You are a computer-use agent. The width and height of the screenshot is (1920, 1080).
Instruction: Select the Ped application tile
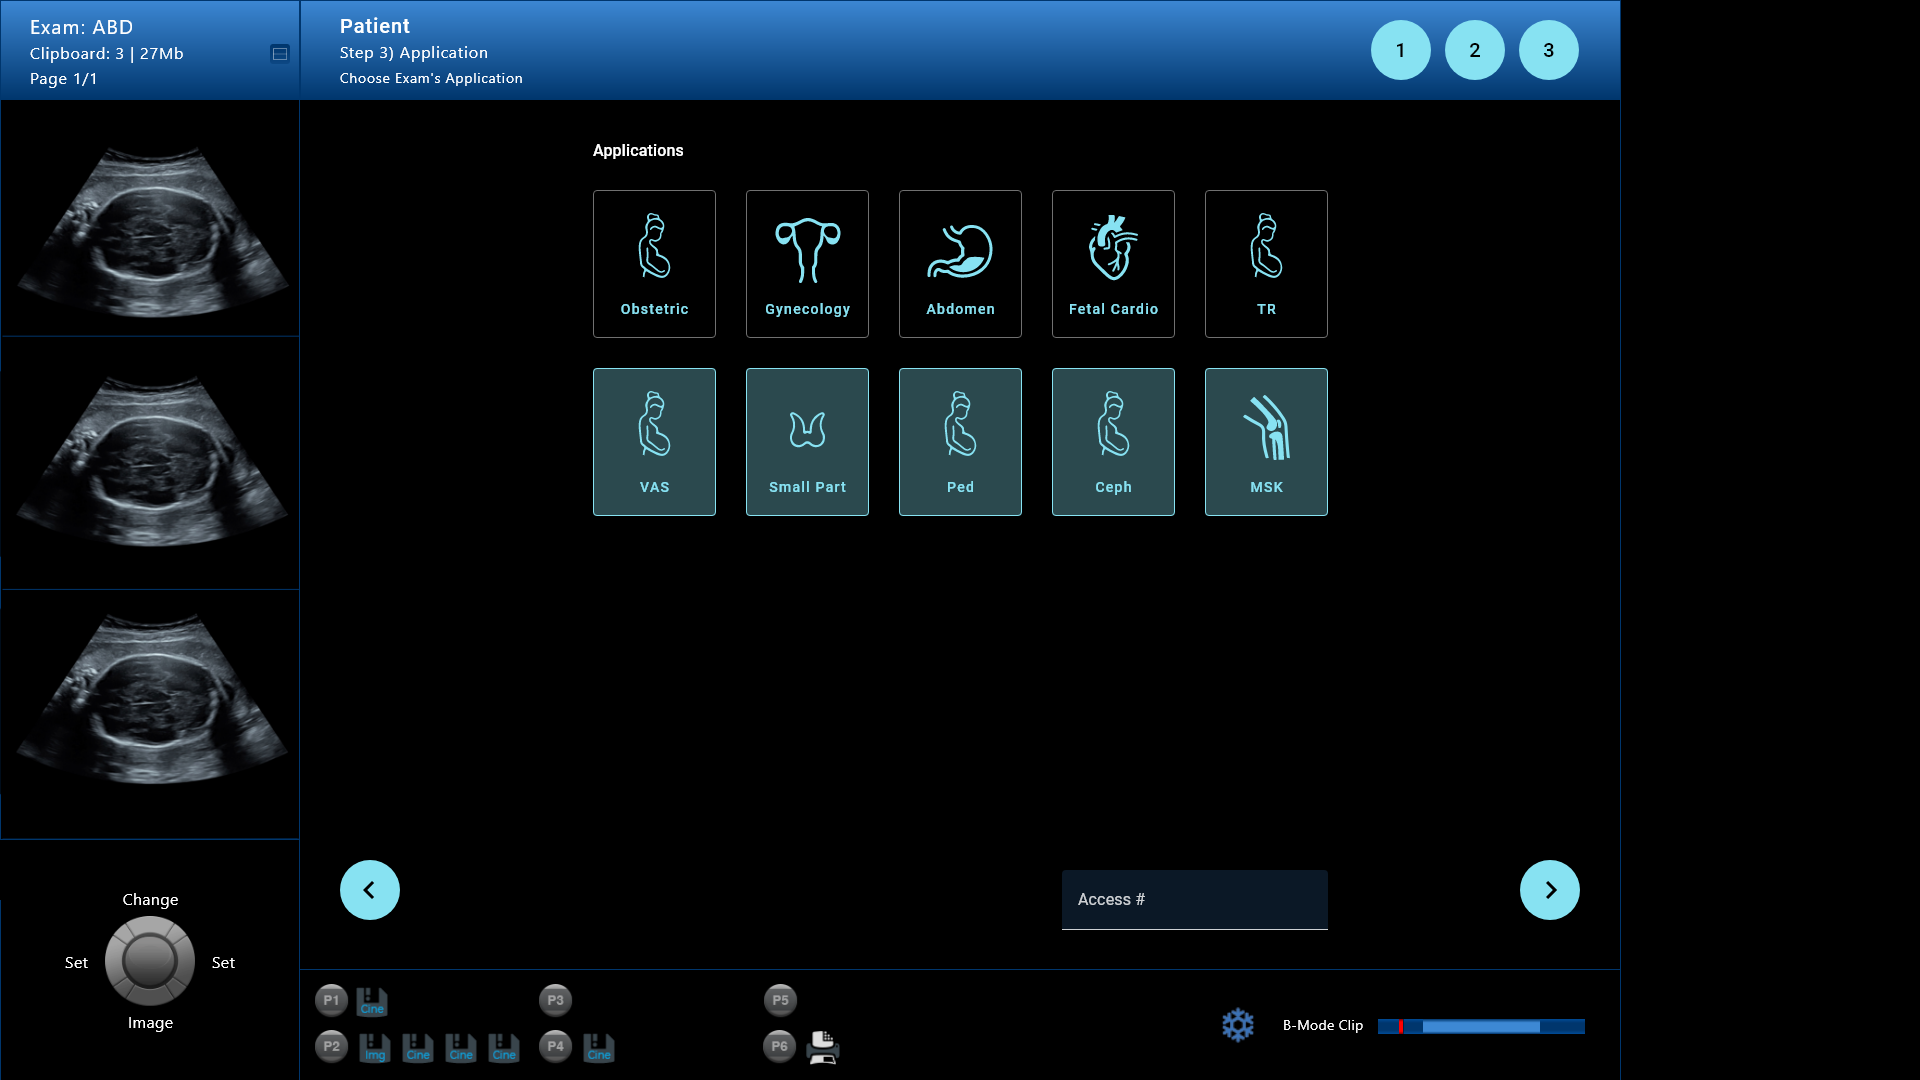[x=960, y=442]
